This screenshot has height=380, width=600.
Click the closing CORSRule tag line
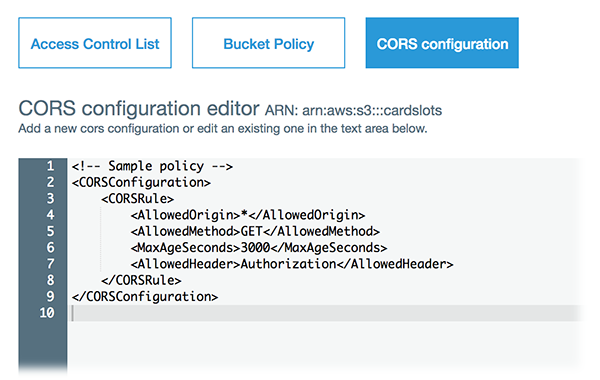tap(141, 281)
